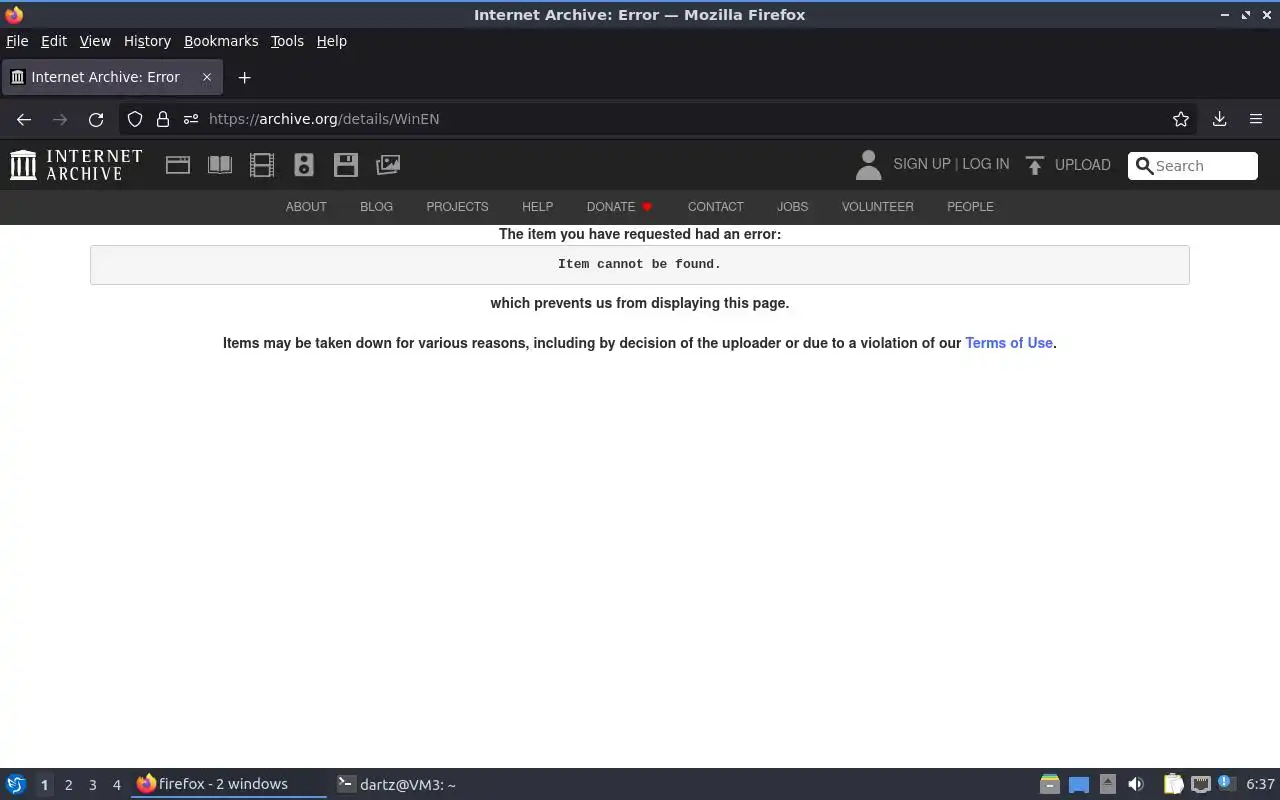Click the user avatar icon
This screenshot has height=800, width=1280.
868,165
